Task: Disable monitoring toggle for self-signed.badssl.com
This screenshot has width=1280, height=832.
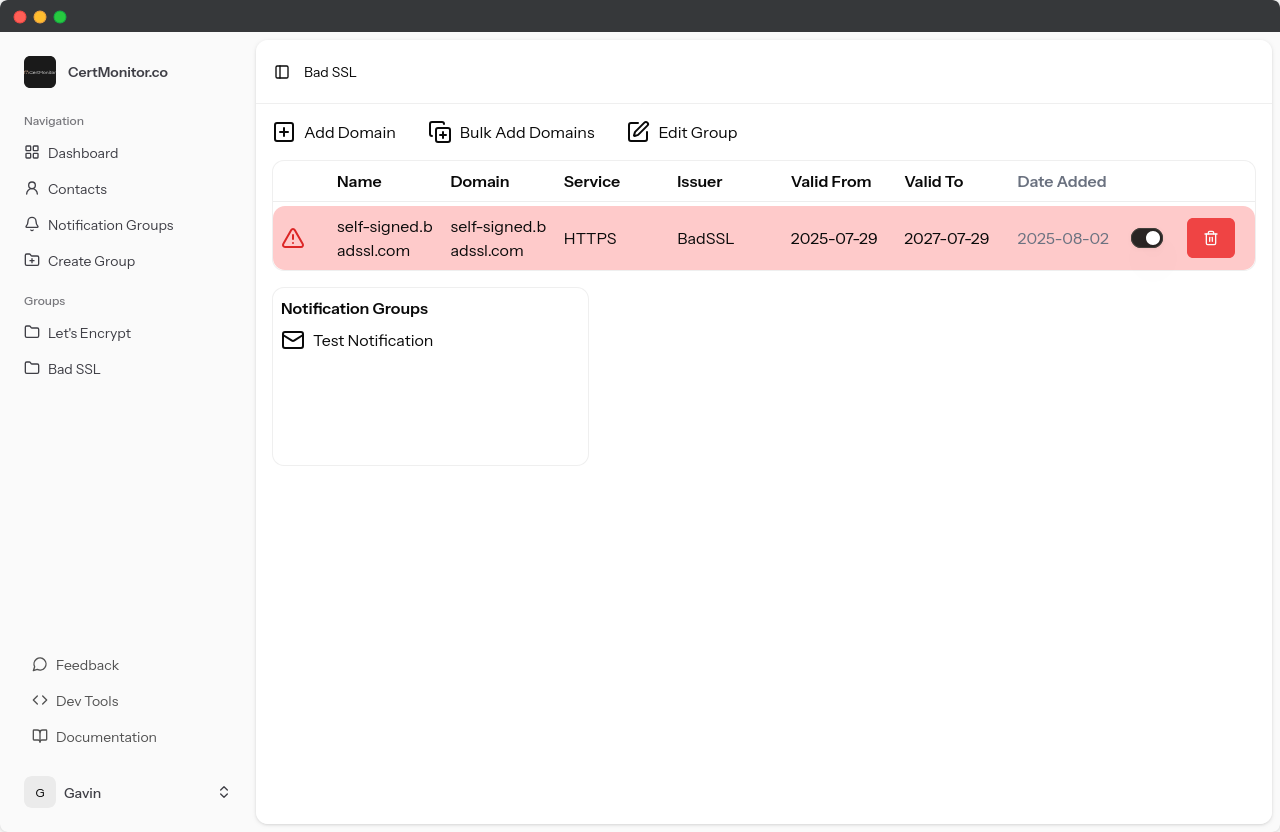Action: tap(1146, 238)
